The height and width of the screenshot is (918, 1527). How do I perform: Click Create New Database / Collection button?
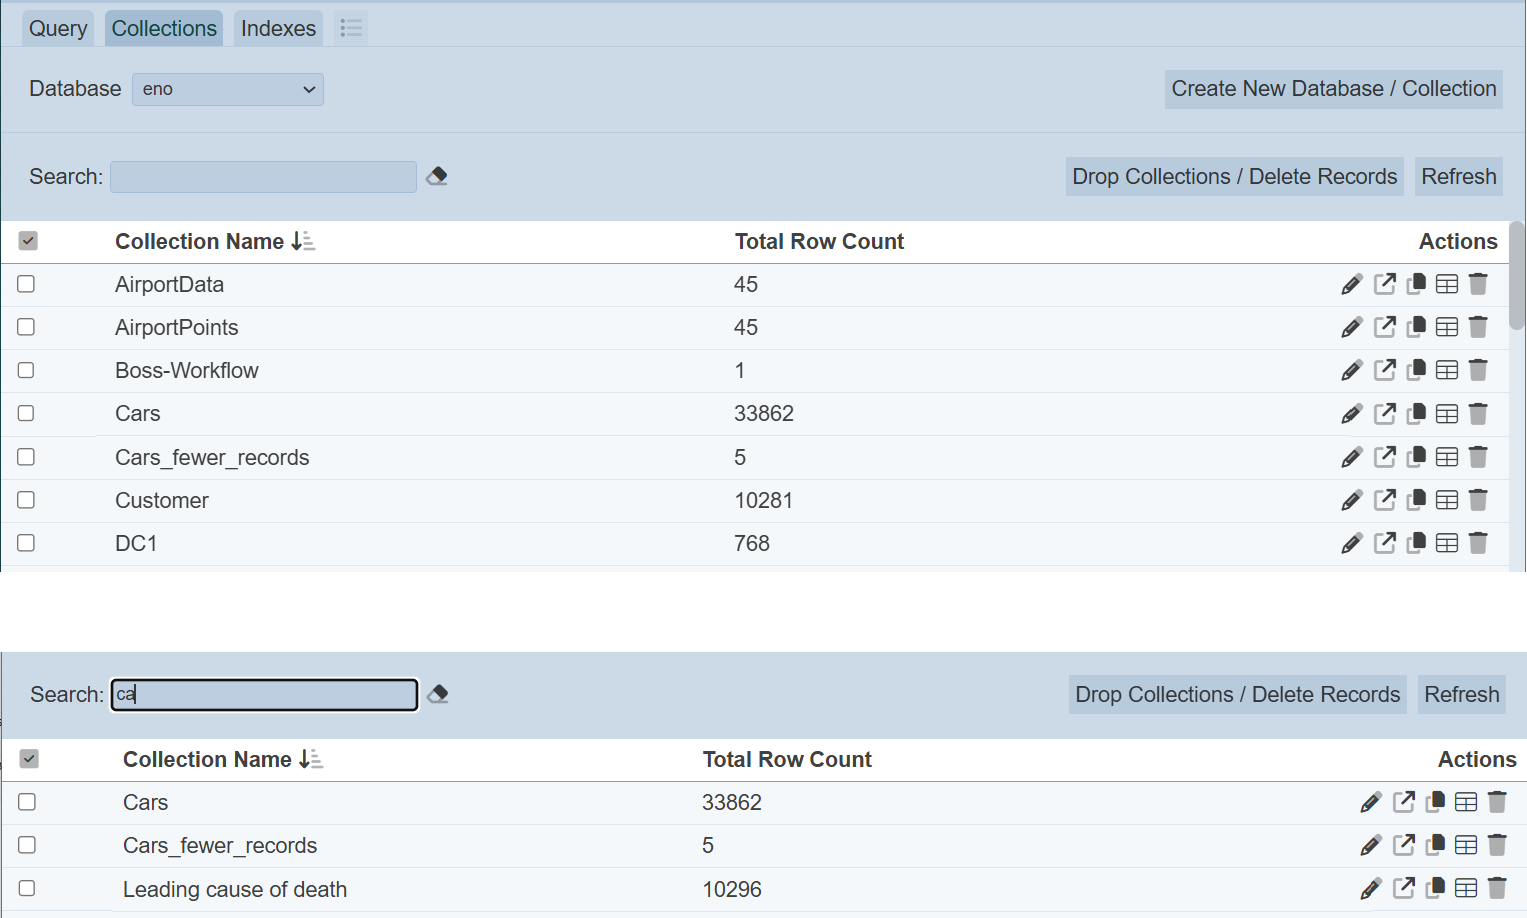pyautogui.click(x=1333, y=89)
